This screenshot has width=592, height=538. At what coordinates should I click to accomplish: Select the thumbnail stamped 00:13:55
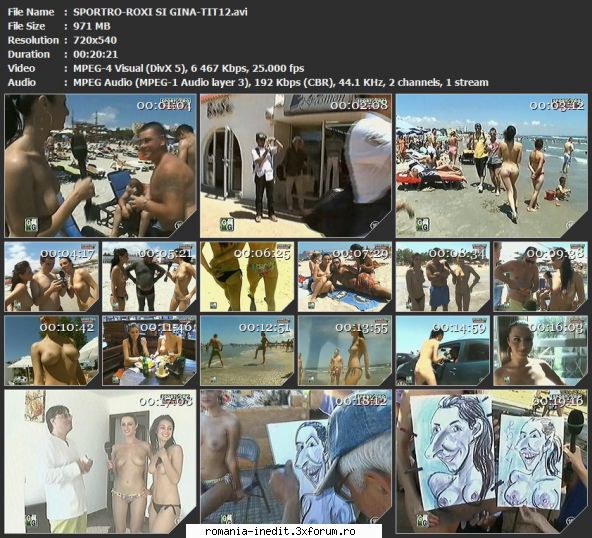click(345, 351)
